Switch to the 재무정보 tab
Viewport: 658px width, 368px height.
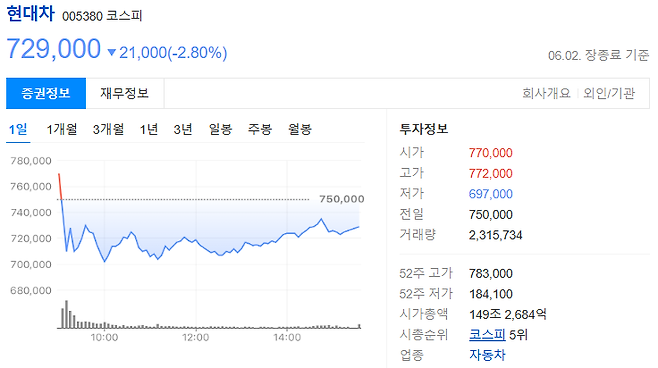click(x=125, y=93)
